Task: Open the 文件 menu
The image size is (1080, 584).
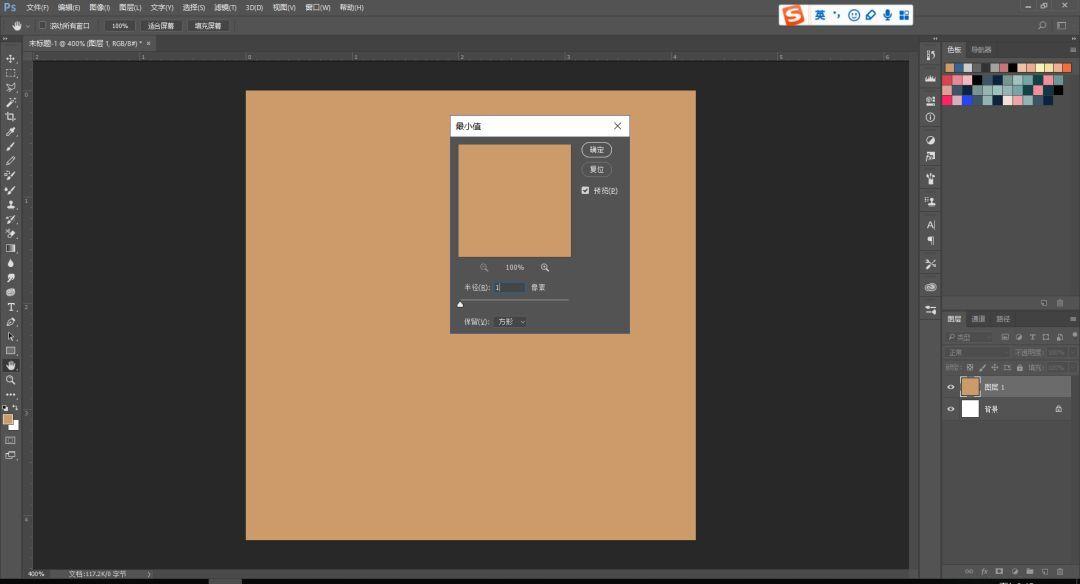Action: pyautogui.click(x=37, y=8)
